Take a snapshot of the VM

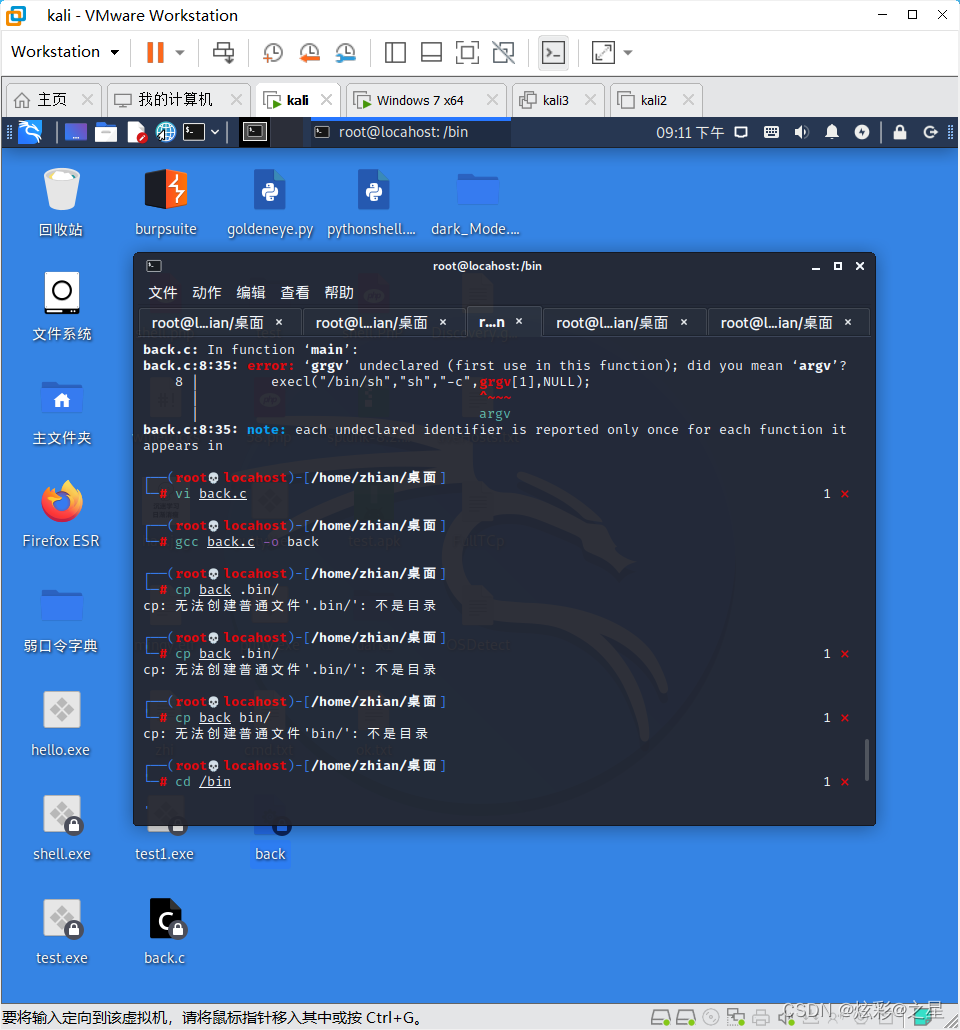pos(273,53)
